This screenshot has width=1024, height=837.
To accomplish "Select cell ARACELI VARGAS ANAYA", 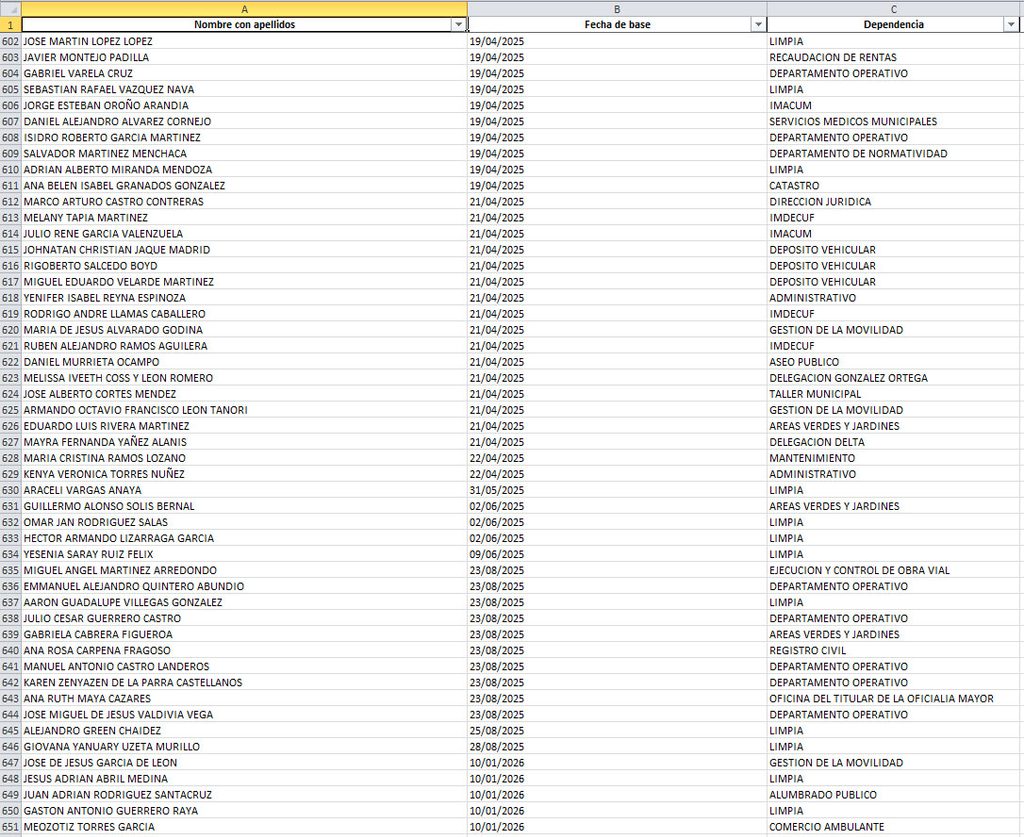I will click(244, 490).
